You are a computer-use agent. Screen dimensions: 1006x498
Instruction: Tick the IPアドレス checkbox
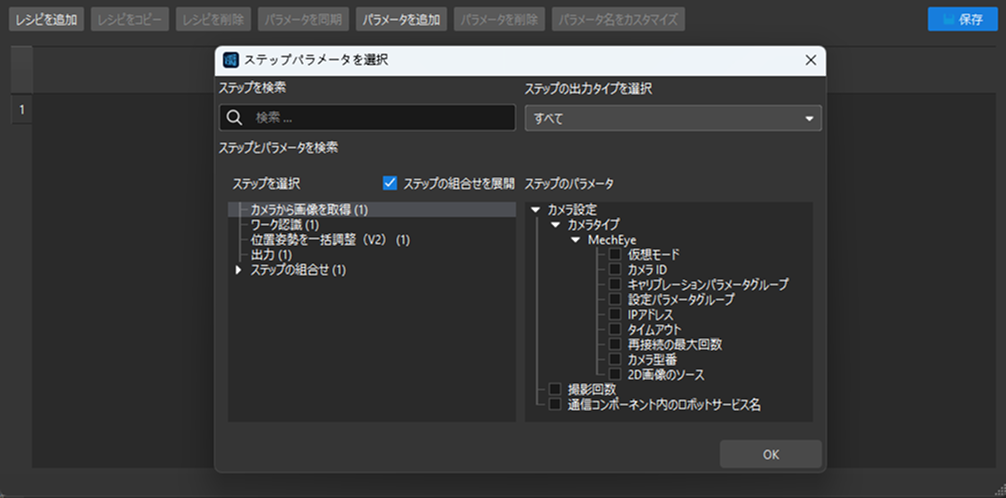(x=615, y=314)
